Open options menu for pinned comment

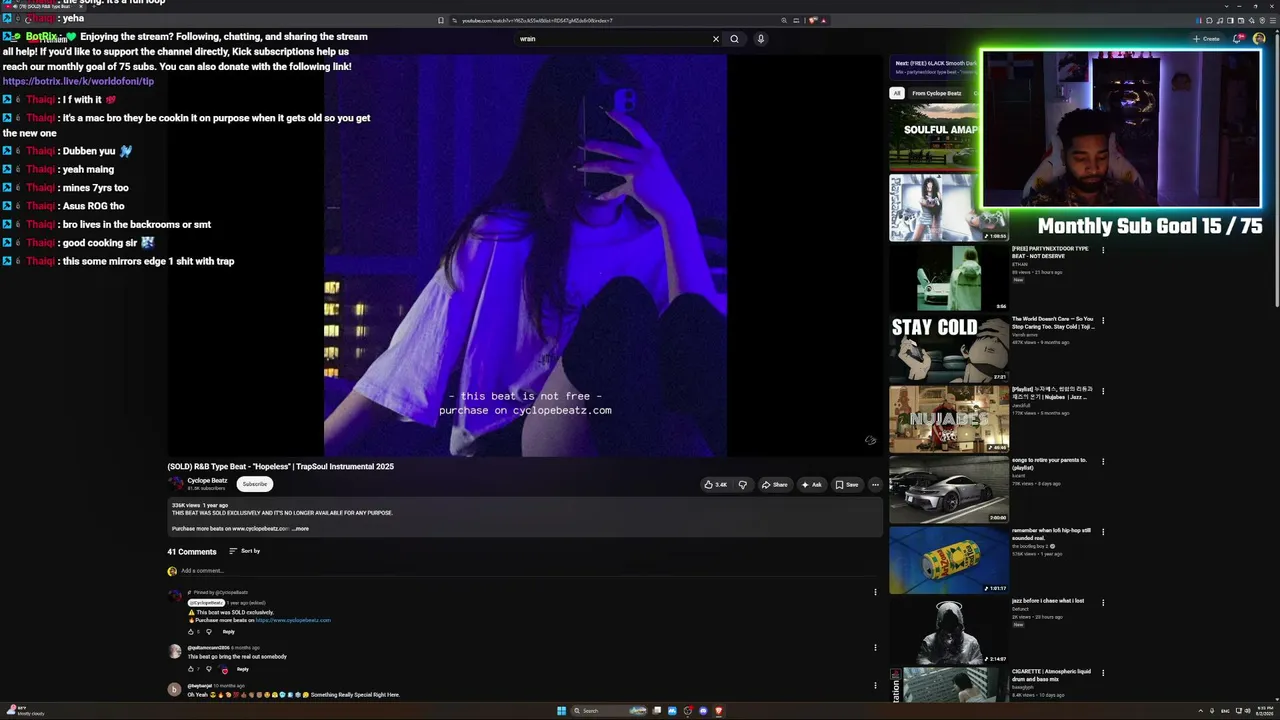(875, 592)
